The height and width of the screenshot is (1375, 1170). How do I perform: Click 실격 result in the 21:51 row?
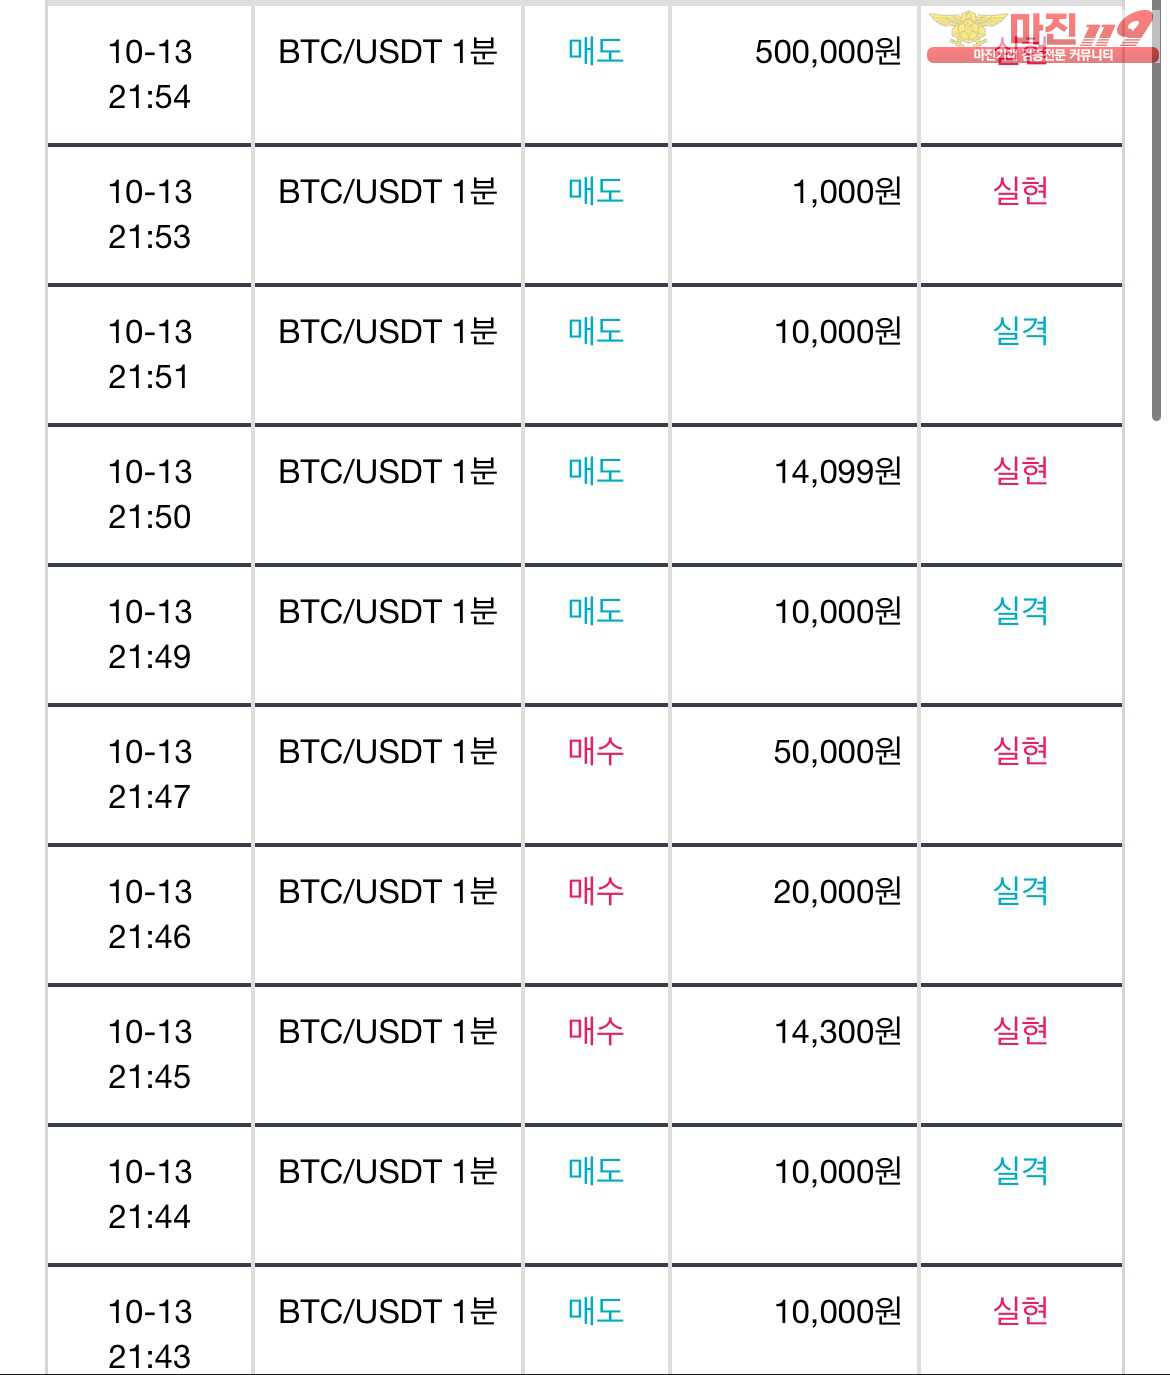click(1020, 331)
